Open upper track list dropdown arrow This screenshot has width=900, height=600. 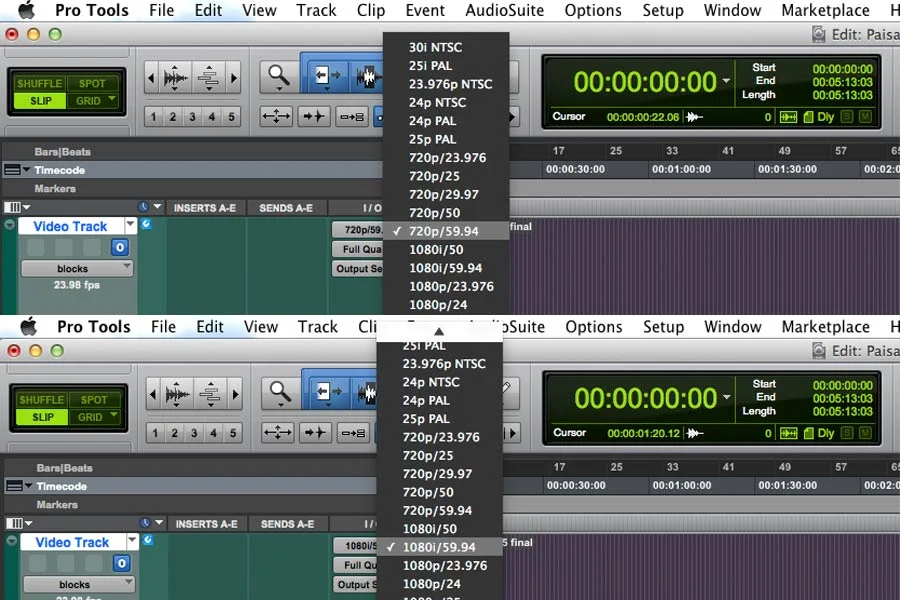click(26, 207)
